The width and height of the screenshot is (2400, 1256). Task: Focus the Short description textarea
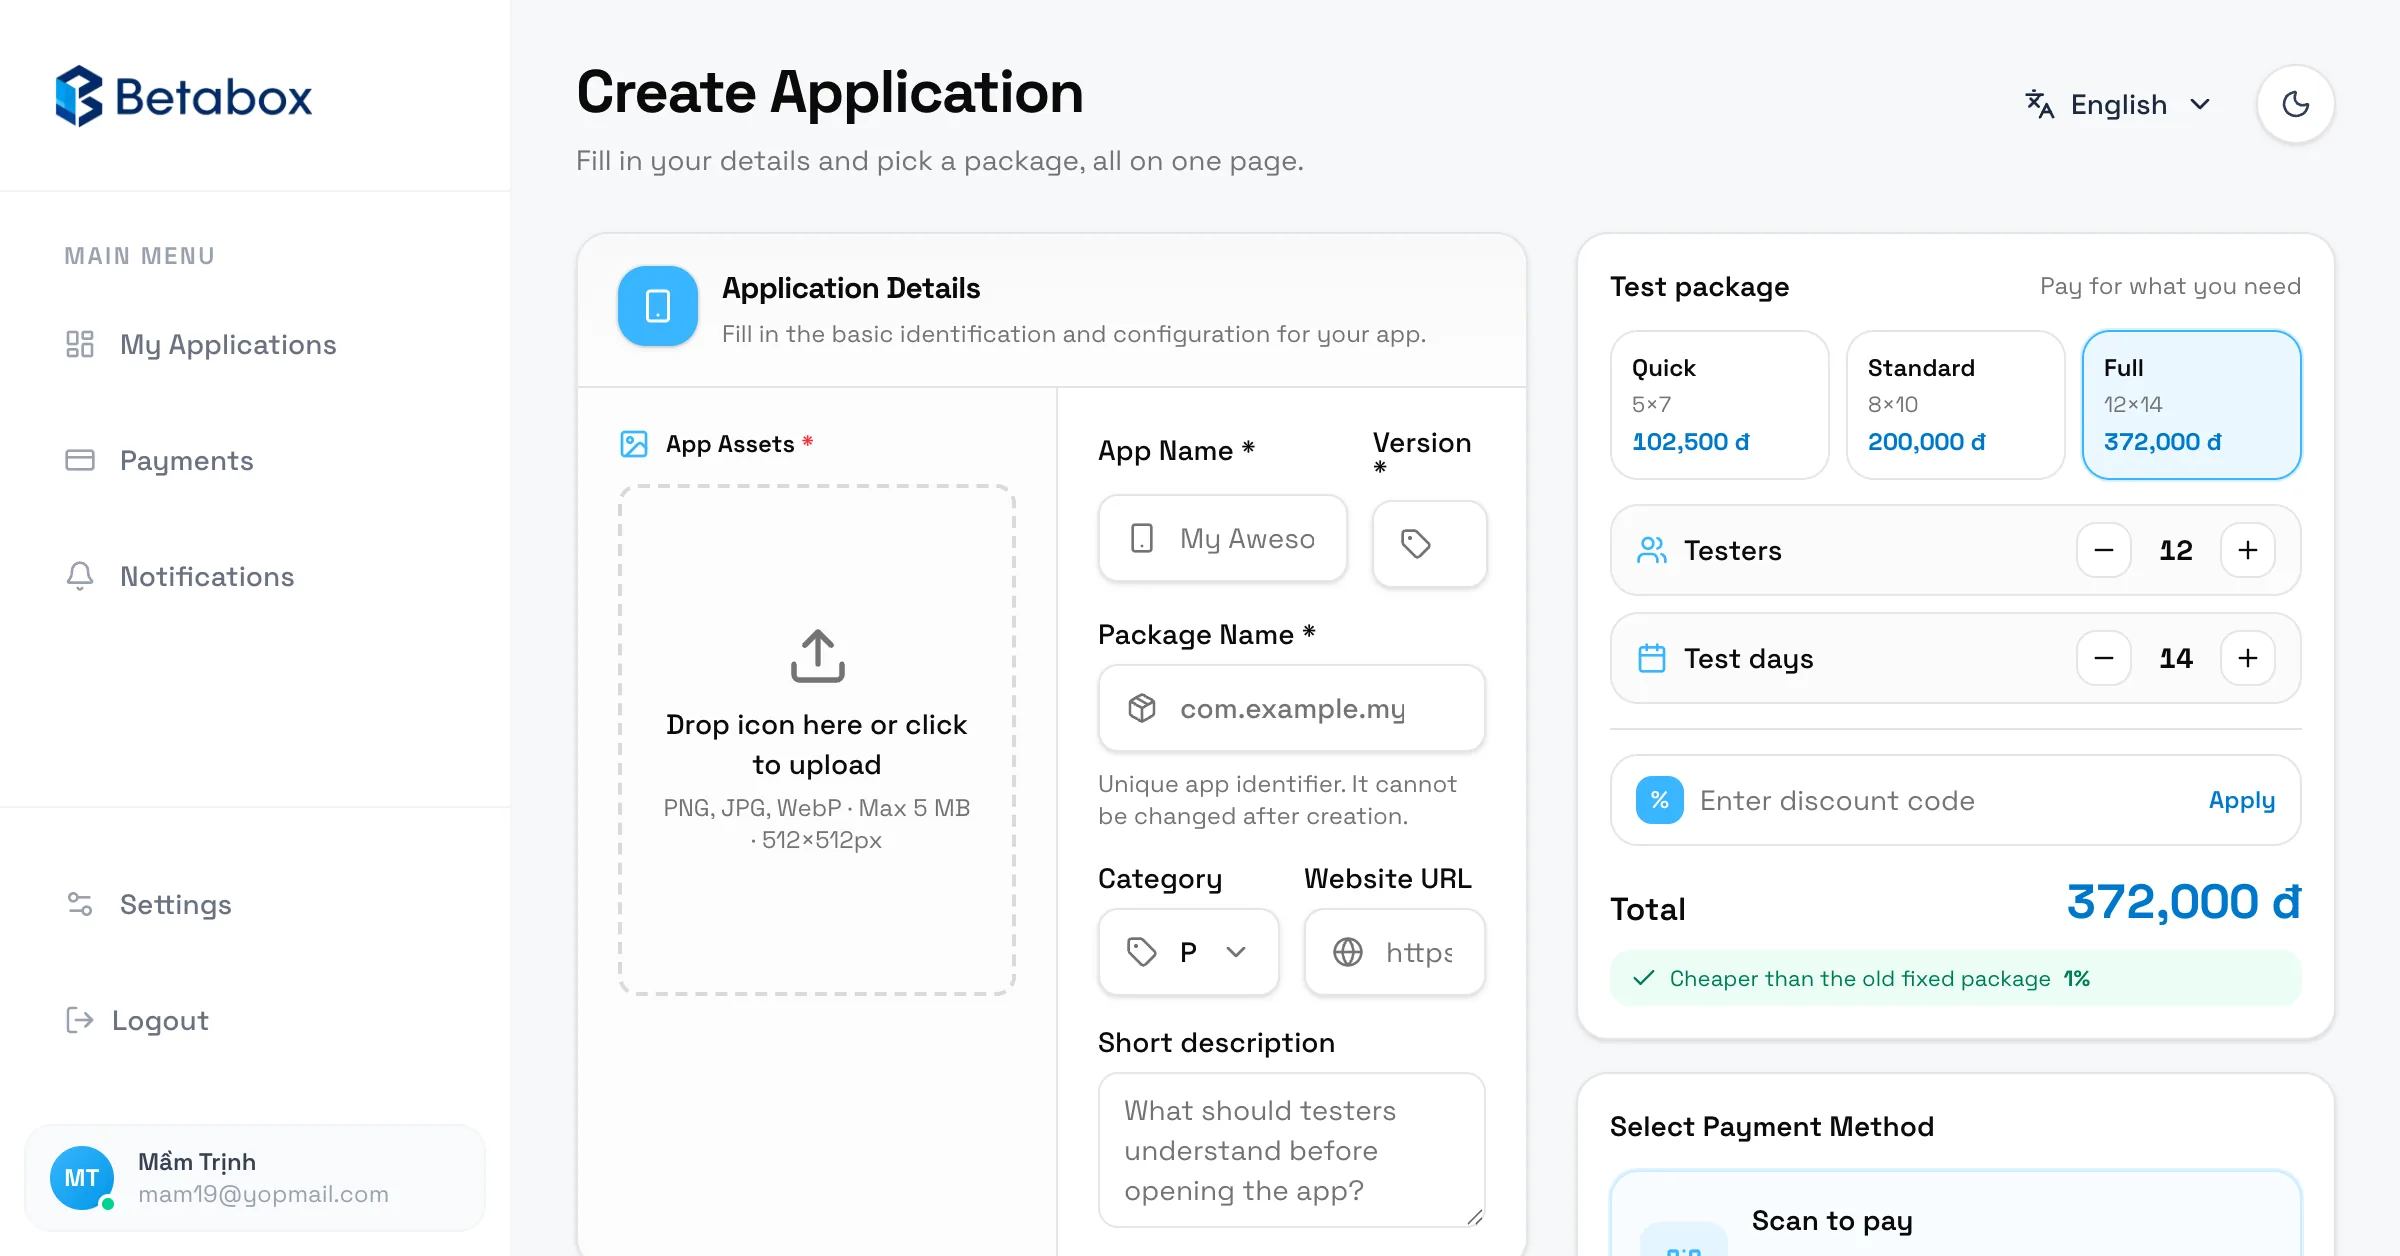pyautogui.click(x=1291, y=1150)
